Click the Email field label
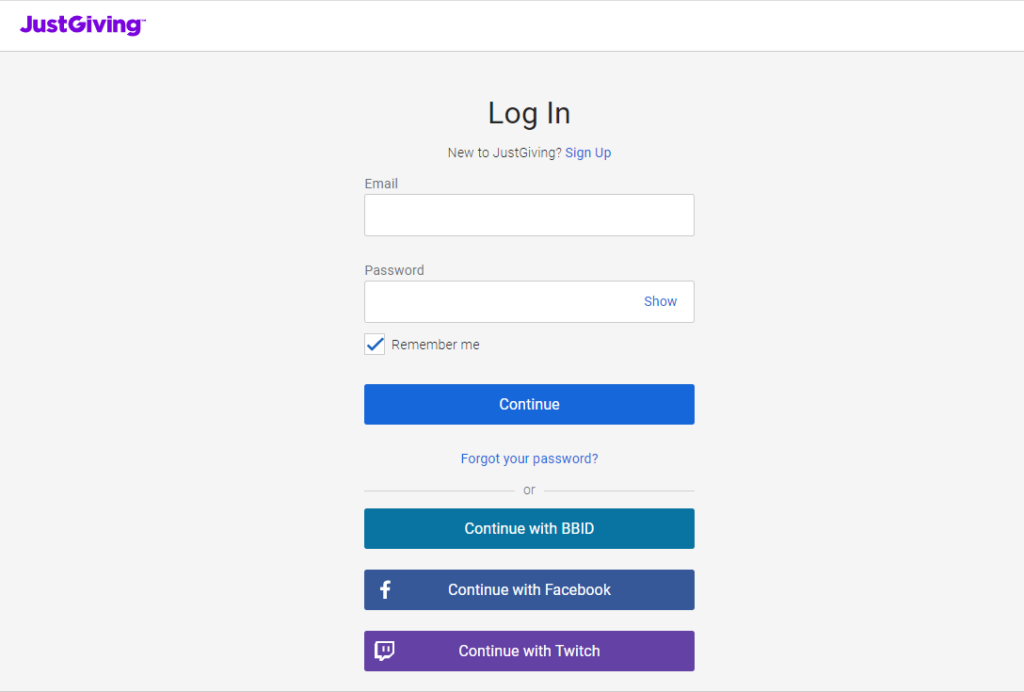This screenshot has width=1024, height=692. pos(381,184)
